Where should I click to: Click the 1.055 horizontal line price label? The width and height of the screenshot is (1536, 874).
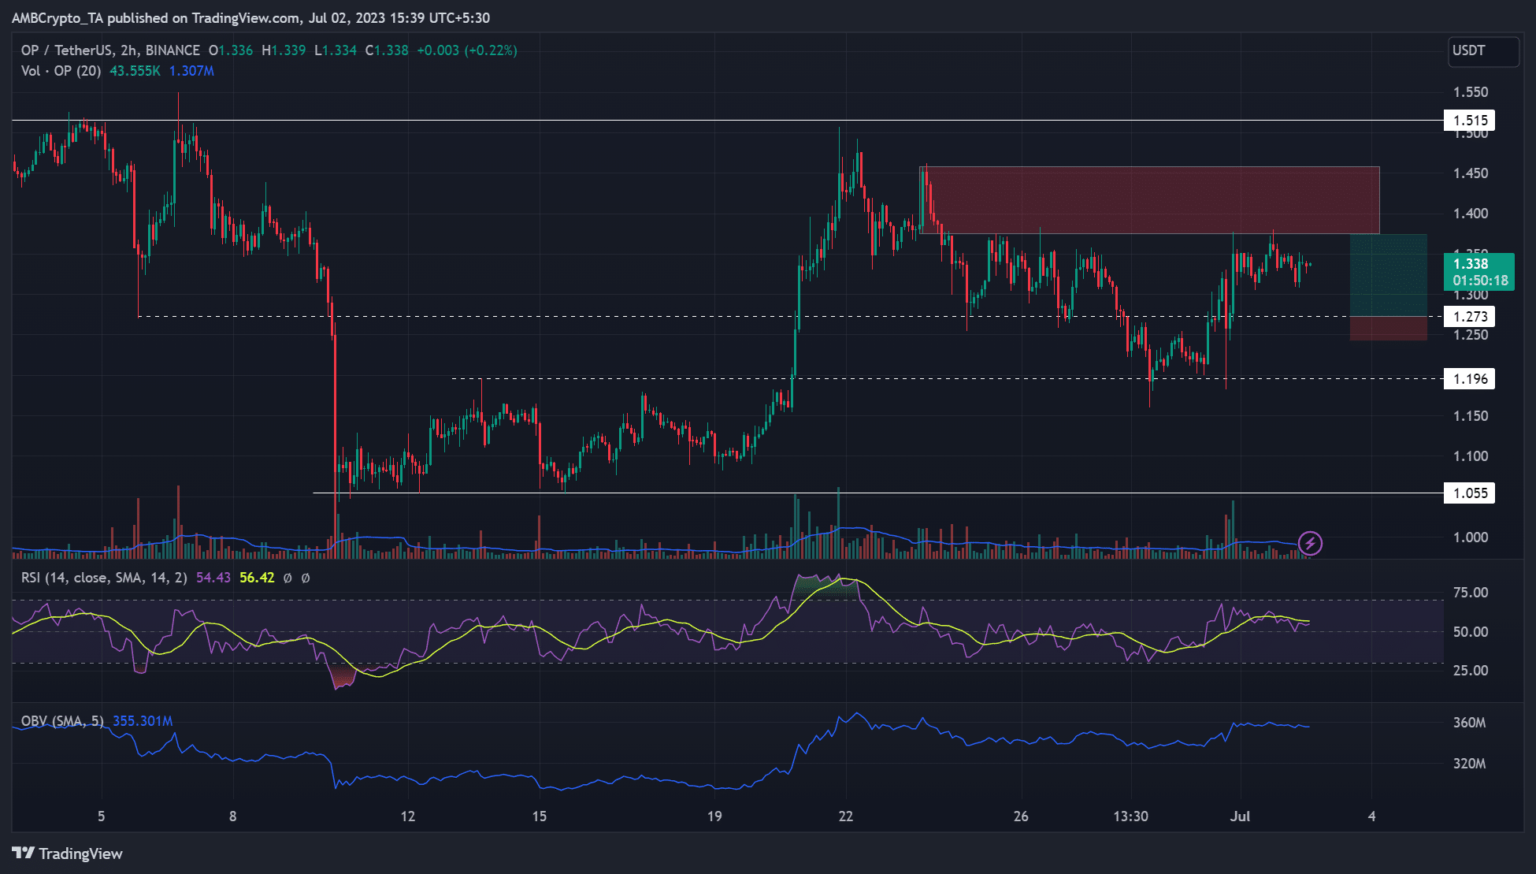1469,493
